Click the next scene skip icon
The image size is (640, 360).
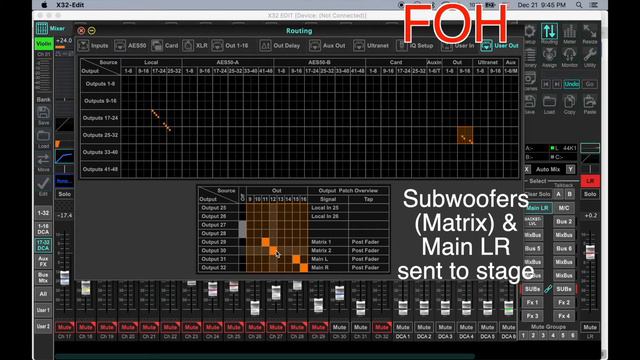point(557,84)
